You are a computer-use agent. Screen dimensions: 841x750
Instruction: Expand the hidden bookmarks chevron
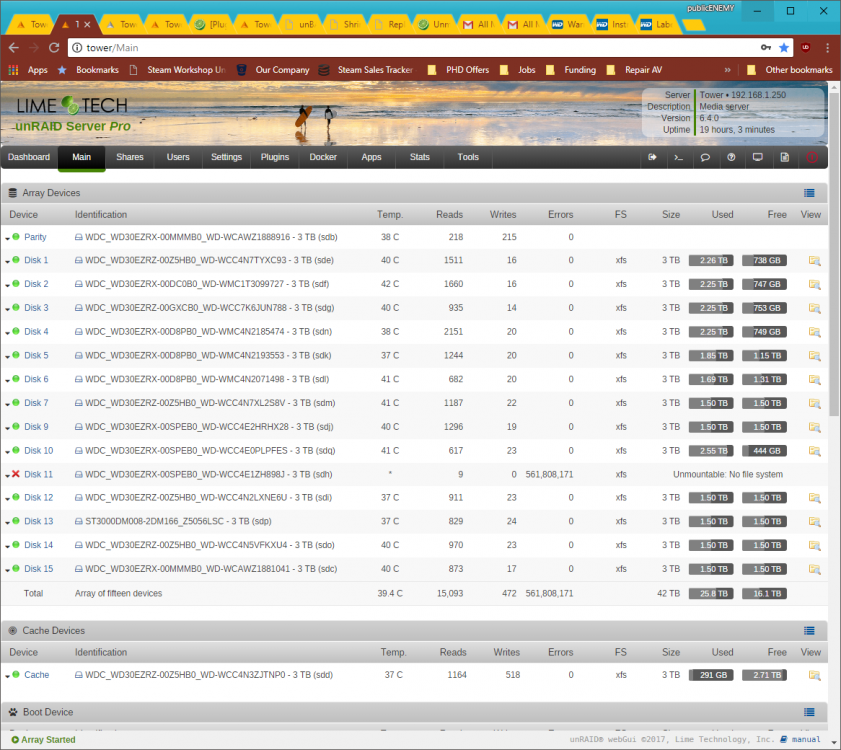727,70
